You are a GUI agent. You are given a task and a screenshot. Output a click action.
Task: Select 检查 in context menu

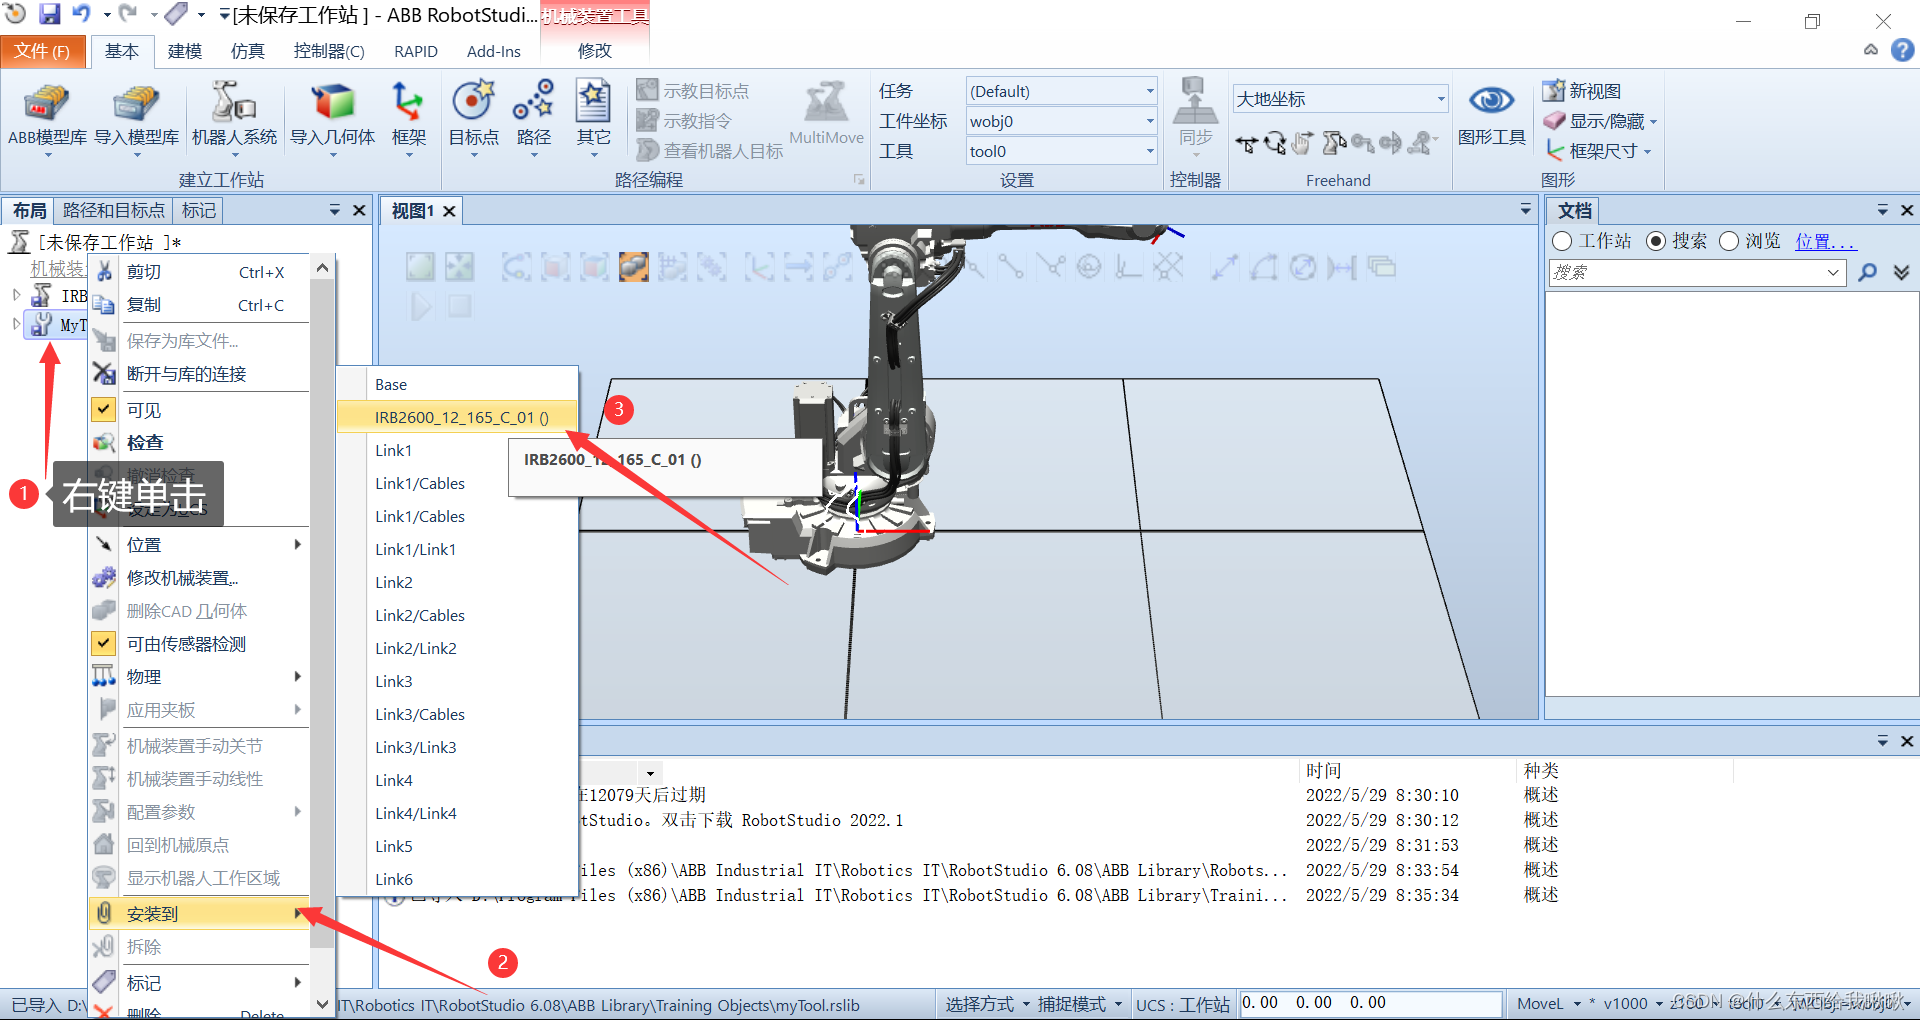[x=200, y=442]
